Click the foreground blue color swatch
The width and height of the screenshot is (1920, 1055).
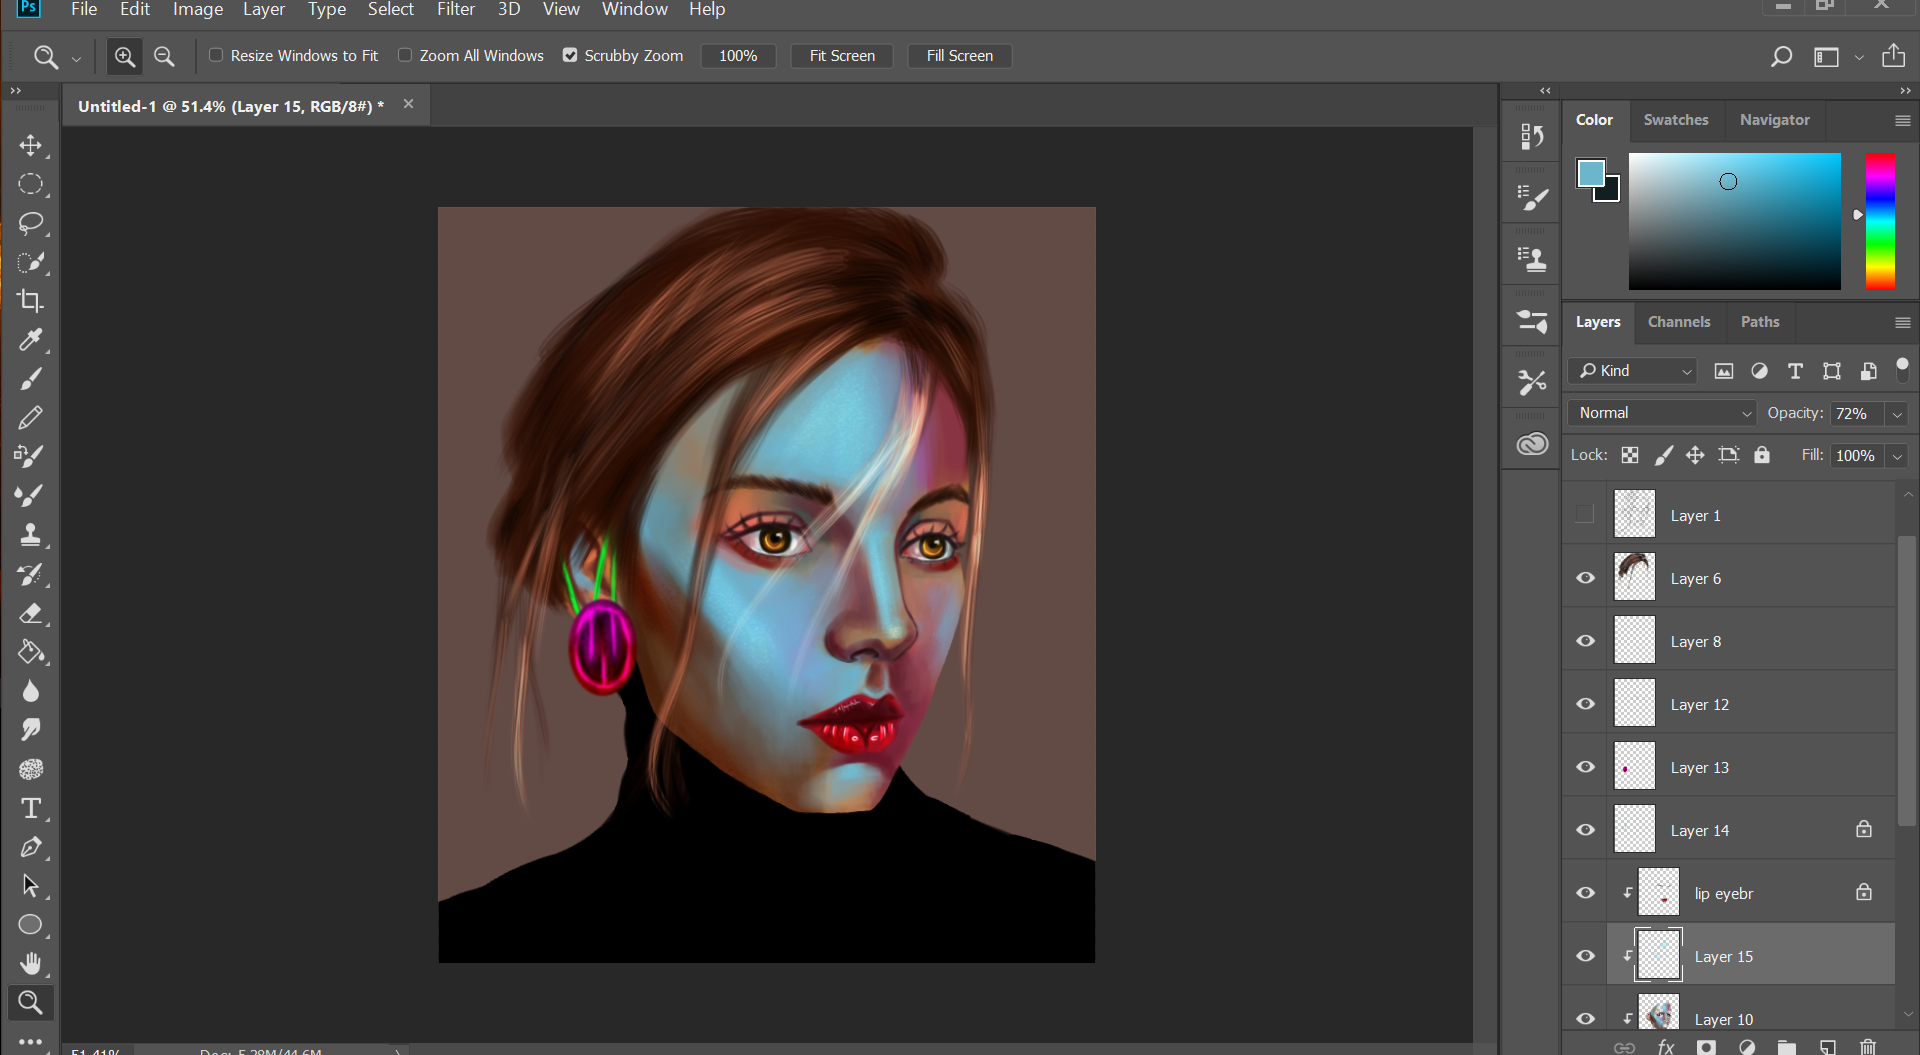click(1590, 173)
